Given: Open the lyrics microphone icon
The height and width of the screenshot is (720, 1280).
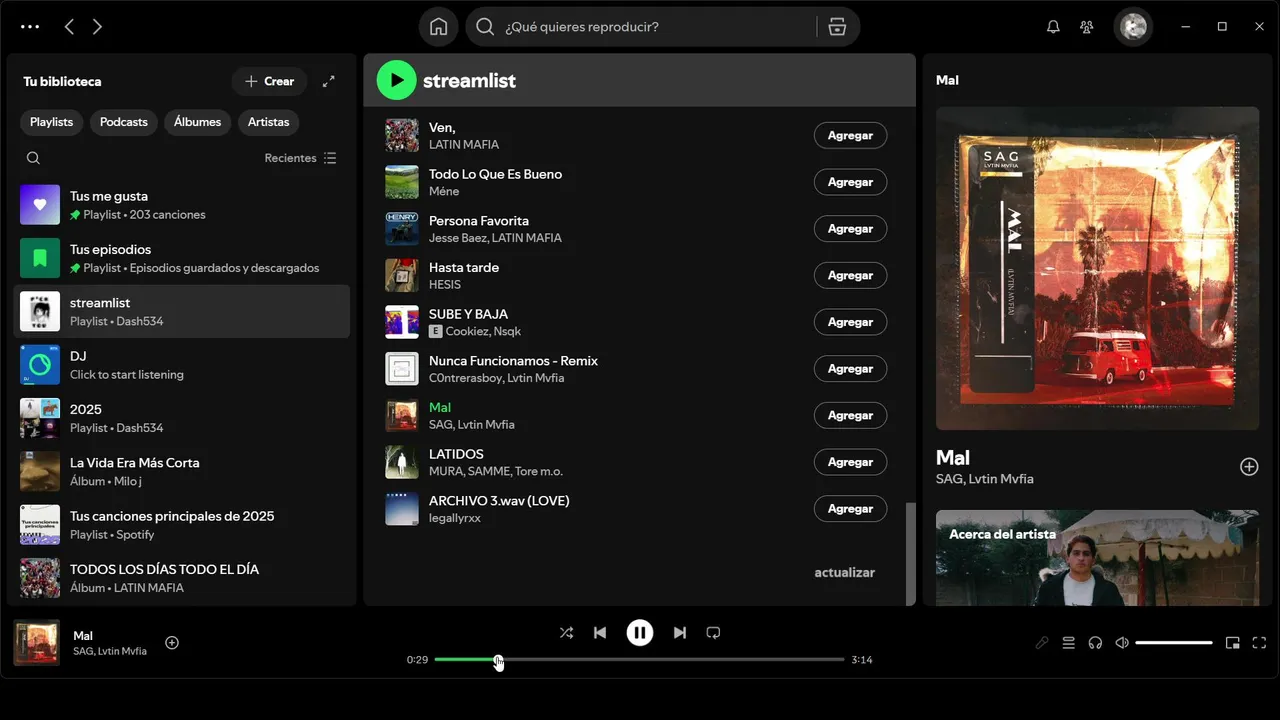Looking at the screenshot, I should coord(1042,643).
